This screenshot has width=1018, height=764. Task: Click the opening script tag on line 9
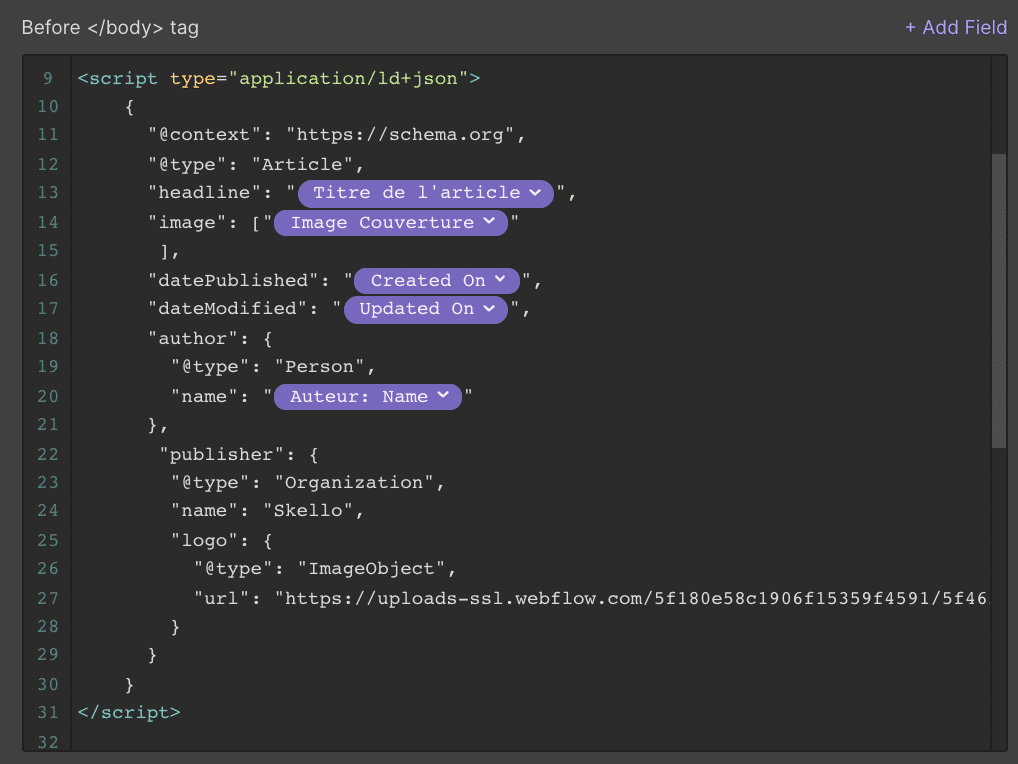click(279, 79)
